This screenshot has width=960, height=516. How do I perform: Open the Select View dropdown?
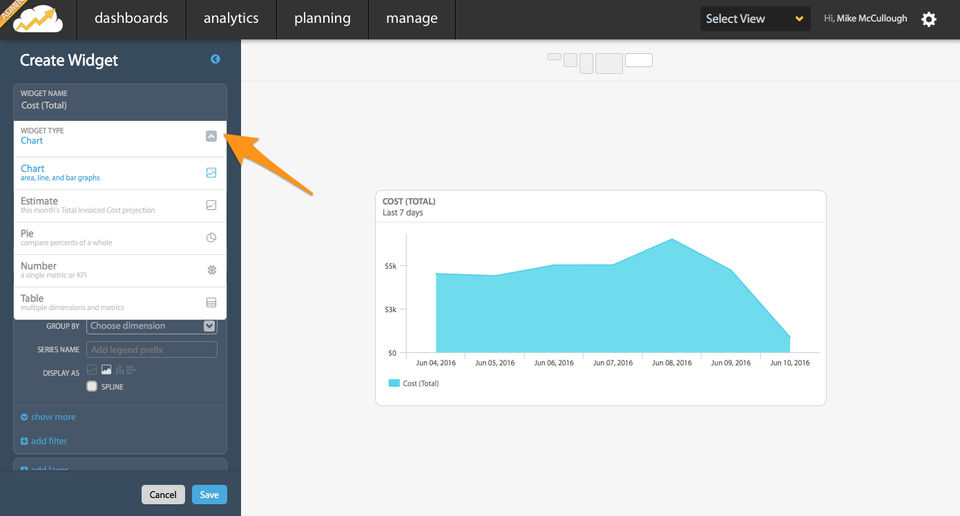point(755,19)
